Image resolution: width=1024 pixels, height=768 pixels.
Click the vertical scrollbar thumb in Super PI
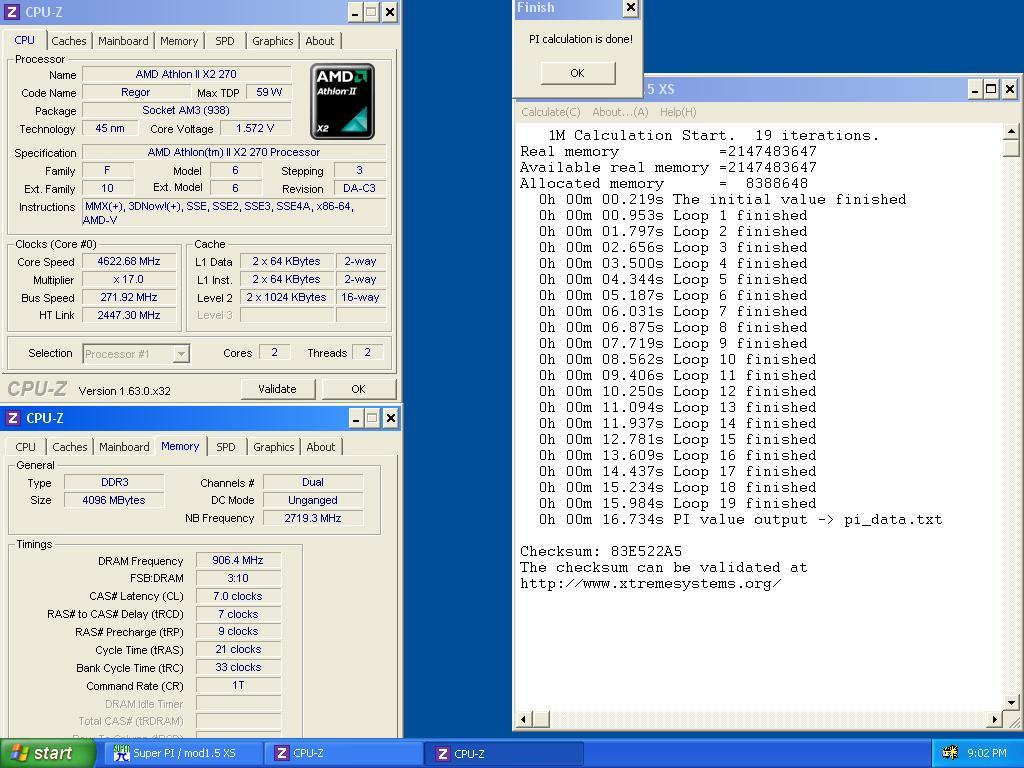point(1011,149)
